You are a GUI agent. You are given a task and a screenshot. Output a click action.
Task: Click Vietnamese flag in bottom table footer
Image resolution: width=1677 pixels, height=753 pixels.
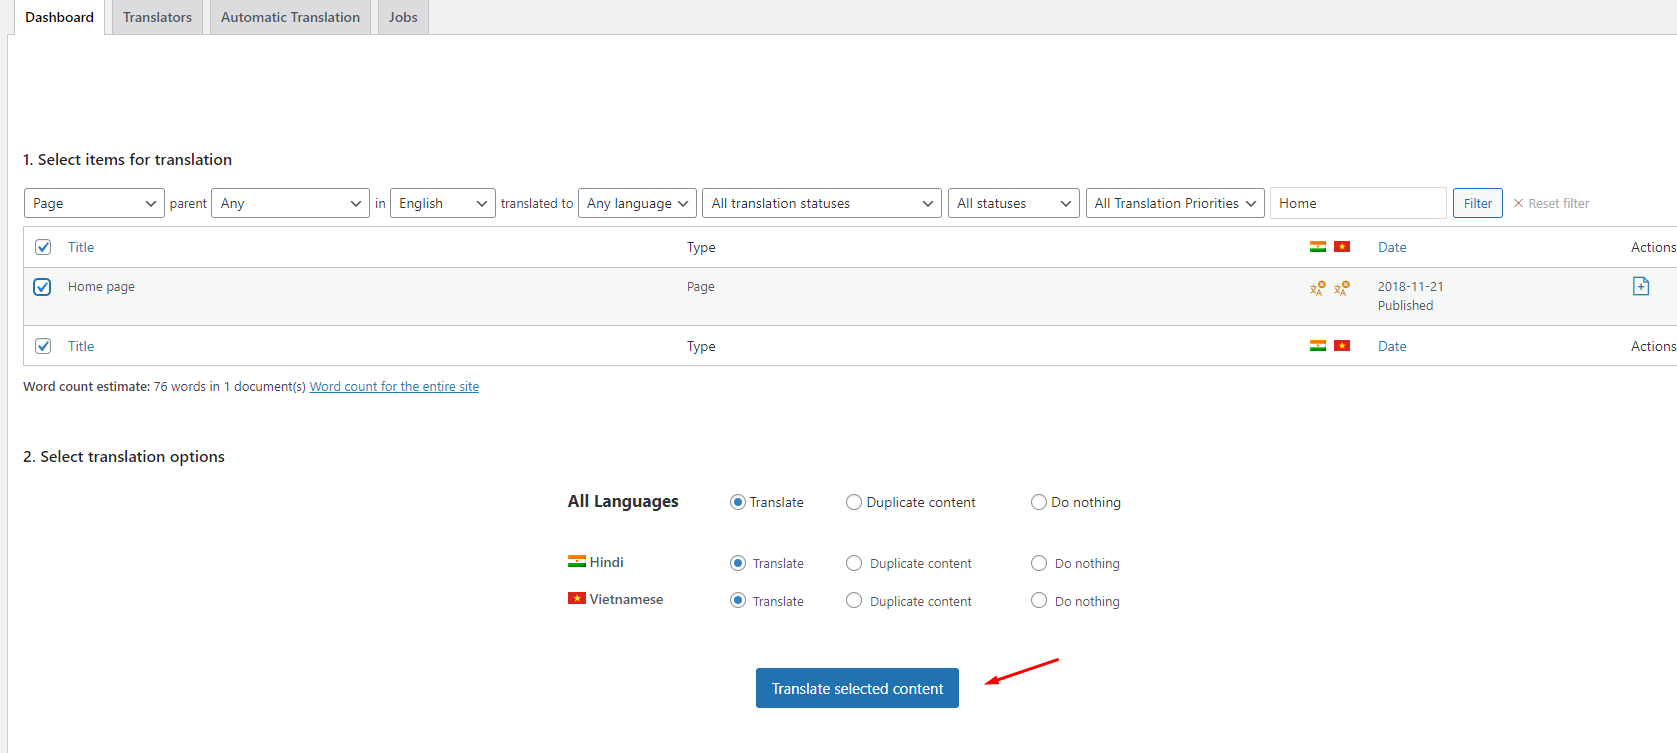(1342, 346)
